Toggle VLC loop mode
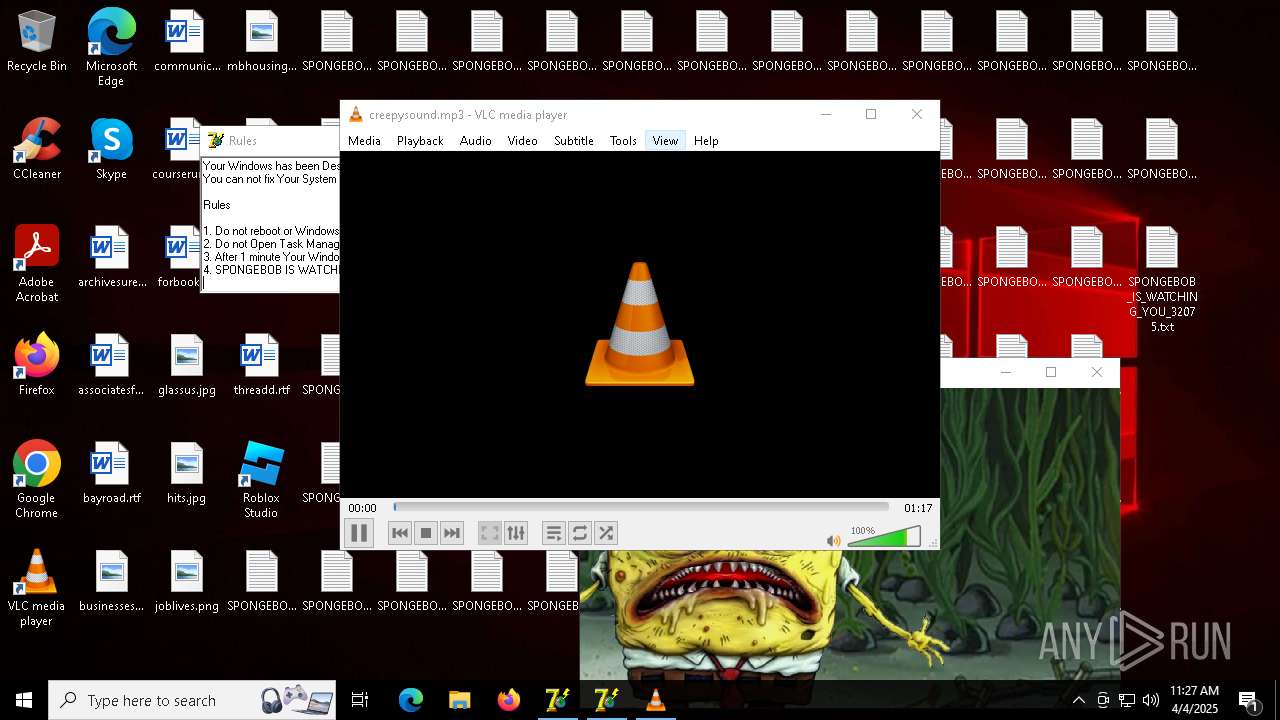The width and height of the screenshot is (1280, 720). point(580,533)
